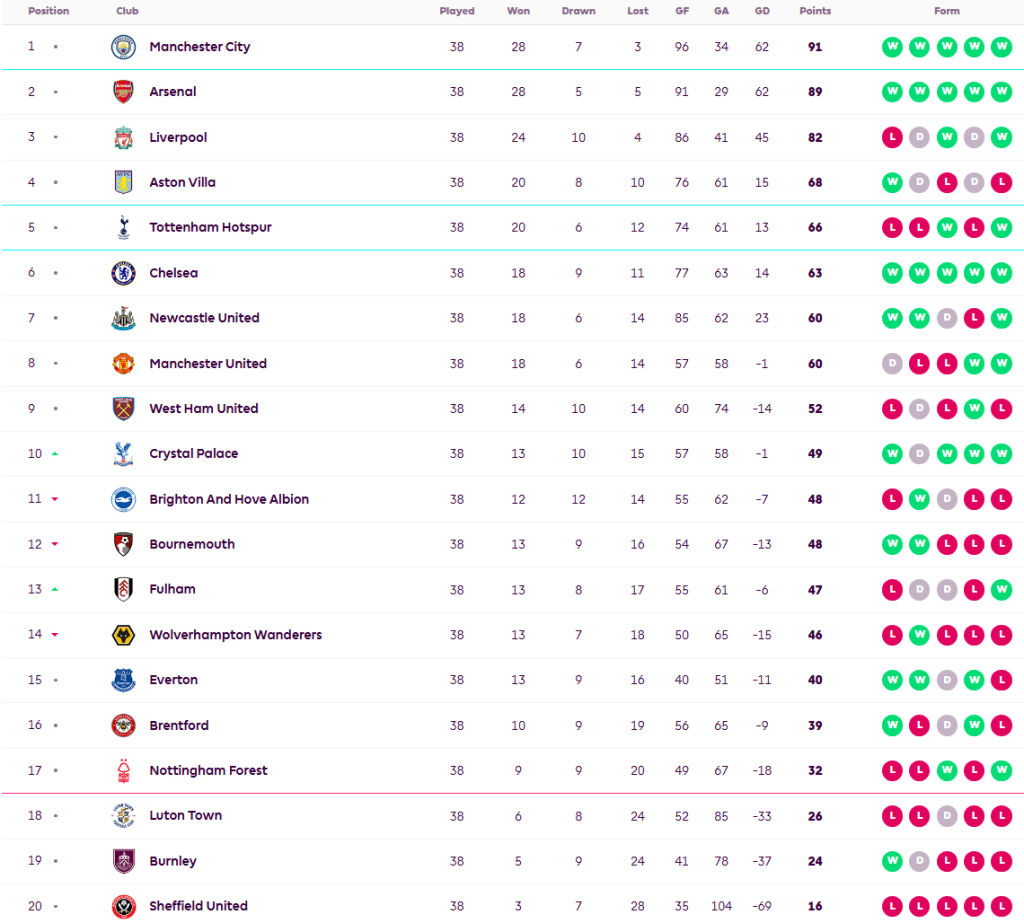Image resolution: width=1024 pixels, height=923 pixels.
Task: Click Liverpool's first red L form badge
Action: (x=891, y=138)
